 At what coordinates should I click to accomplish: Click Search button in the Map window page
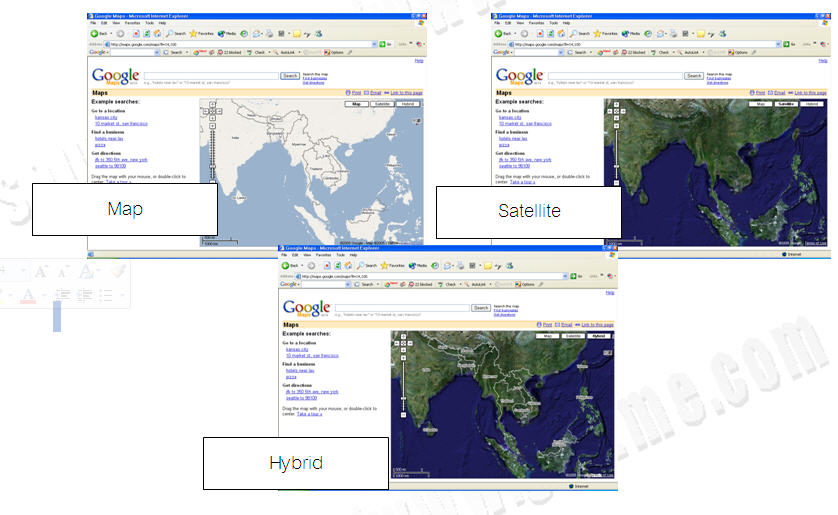pyautogui.click(x=290, y=75)
